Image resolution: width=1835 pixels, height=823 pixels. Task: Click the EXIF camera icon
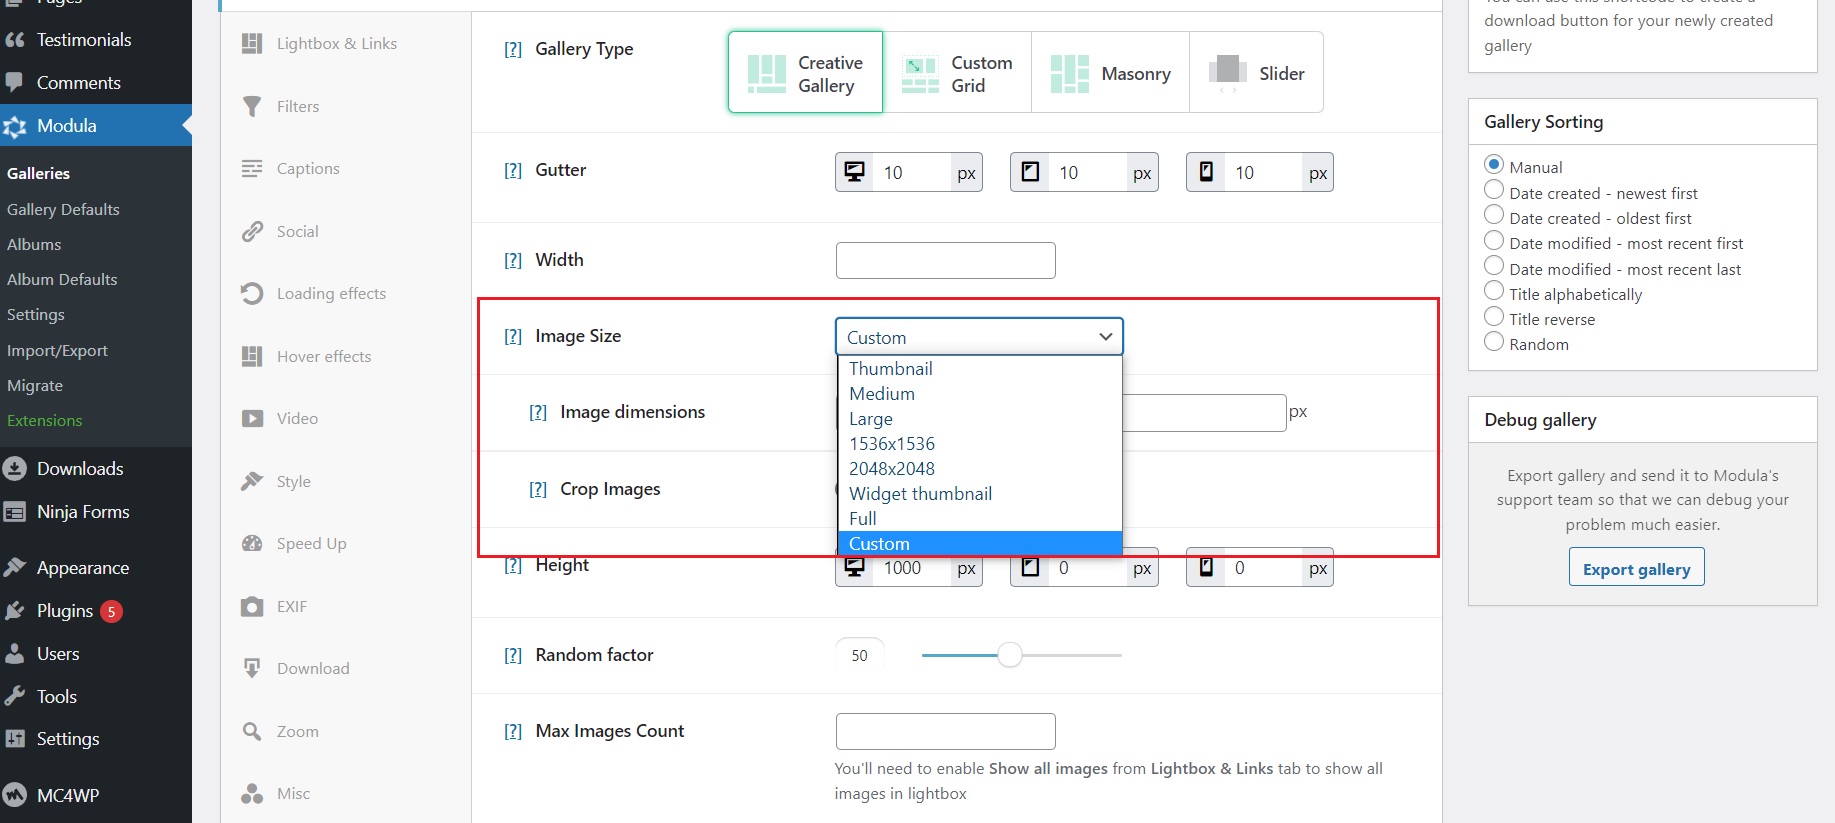tap(252, 606)
